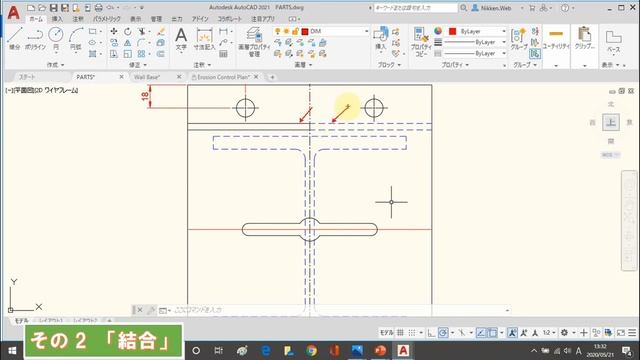
Task: Expand the 修正 (Modify) panel
Action: (x=138, y=65)
